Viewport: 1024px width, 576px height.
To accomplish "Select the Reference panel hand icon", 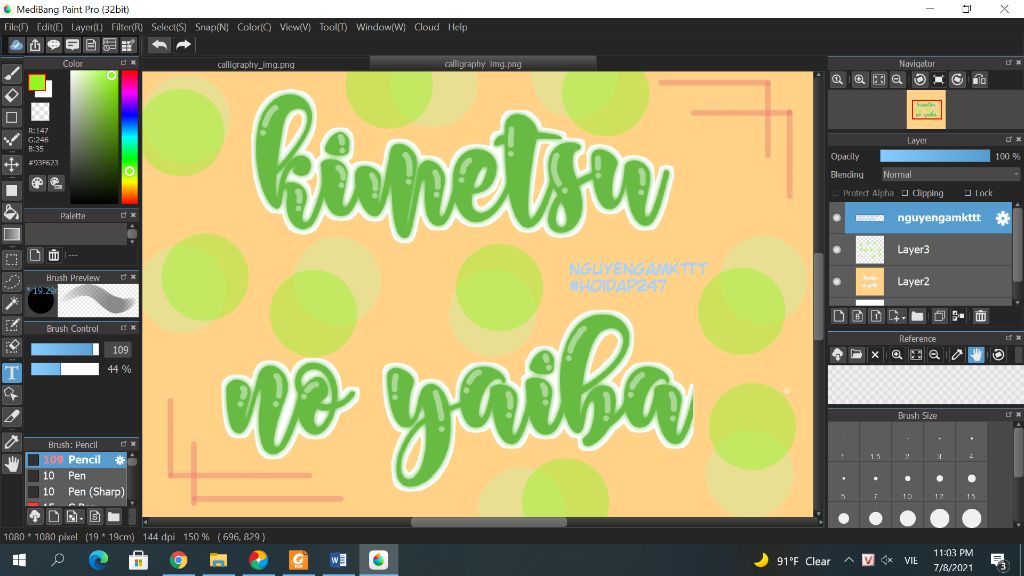I will (x=976, y=355).
